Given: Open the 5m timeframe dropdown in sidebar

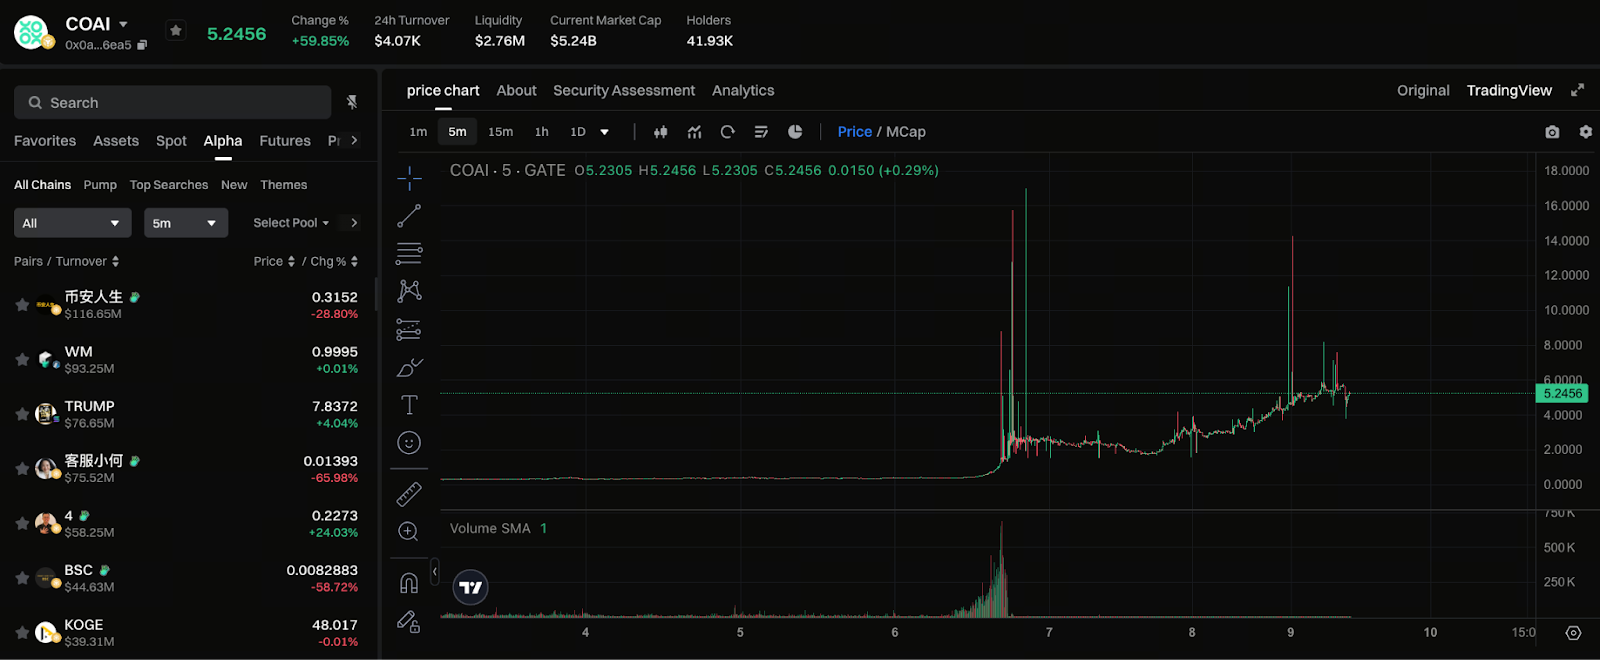Looking at the screenshot, I should (186, 223).
